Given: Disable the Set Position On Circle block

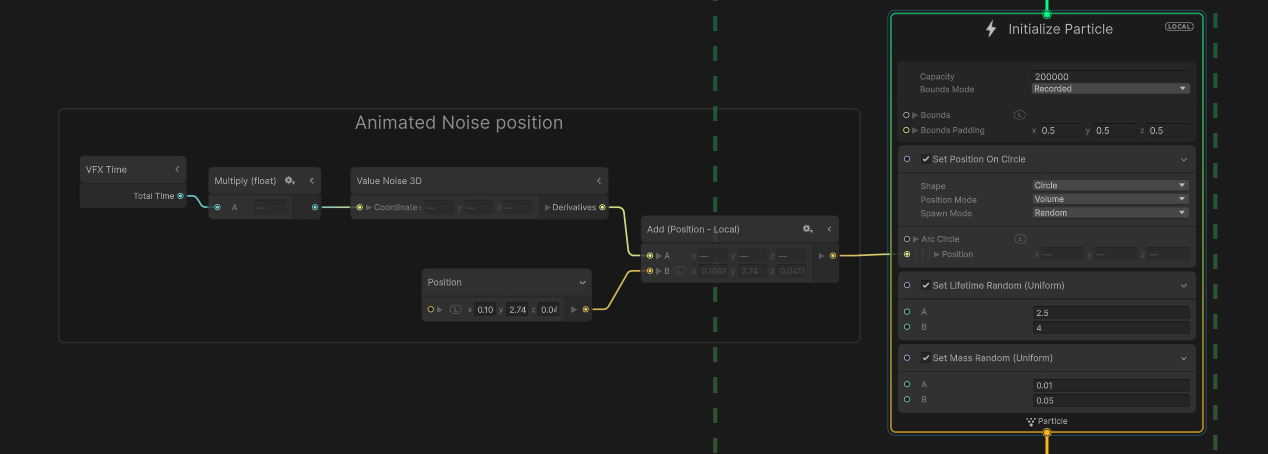Looking at the screenshot, I should (x=926, y=159).
